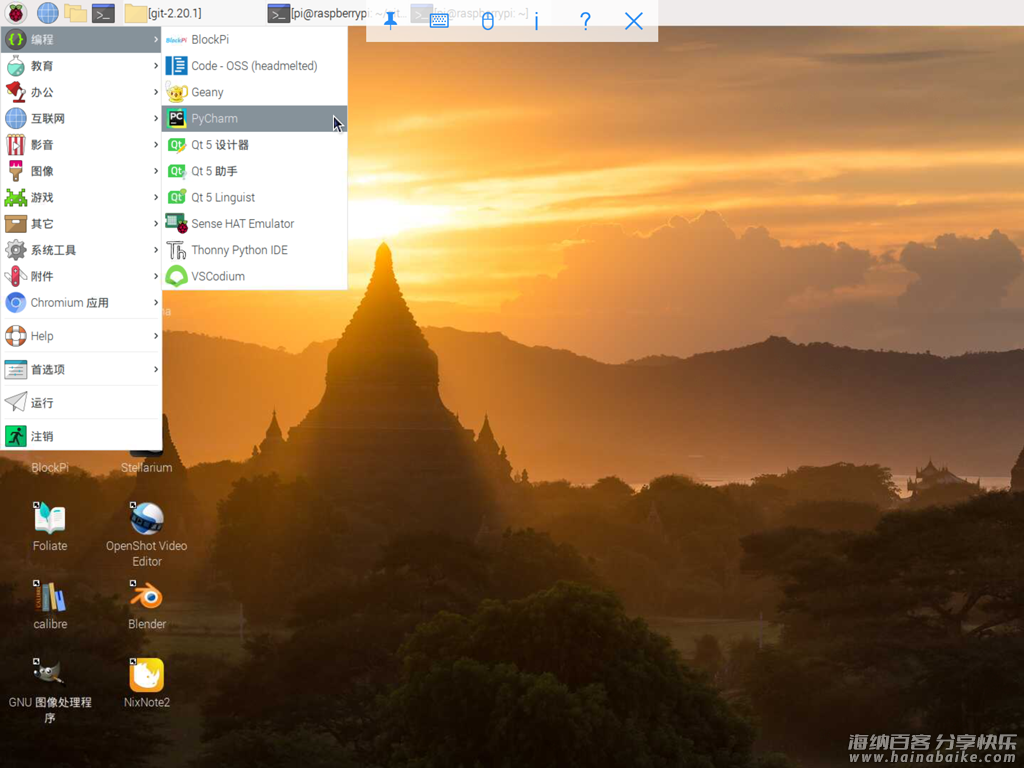
Task: Expand the arrow beside Help
Action: [155, 336]
